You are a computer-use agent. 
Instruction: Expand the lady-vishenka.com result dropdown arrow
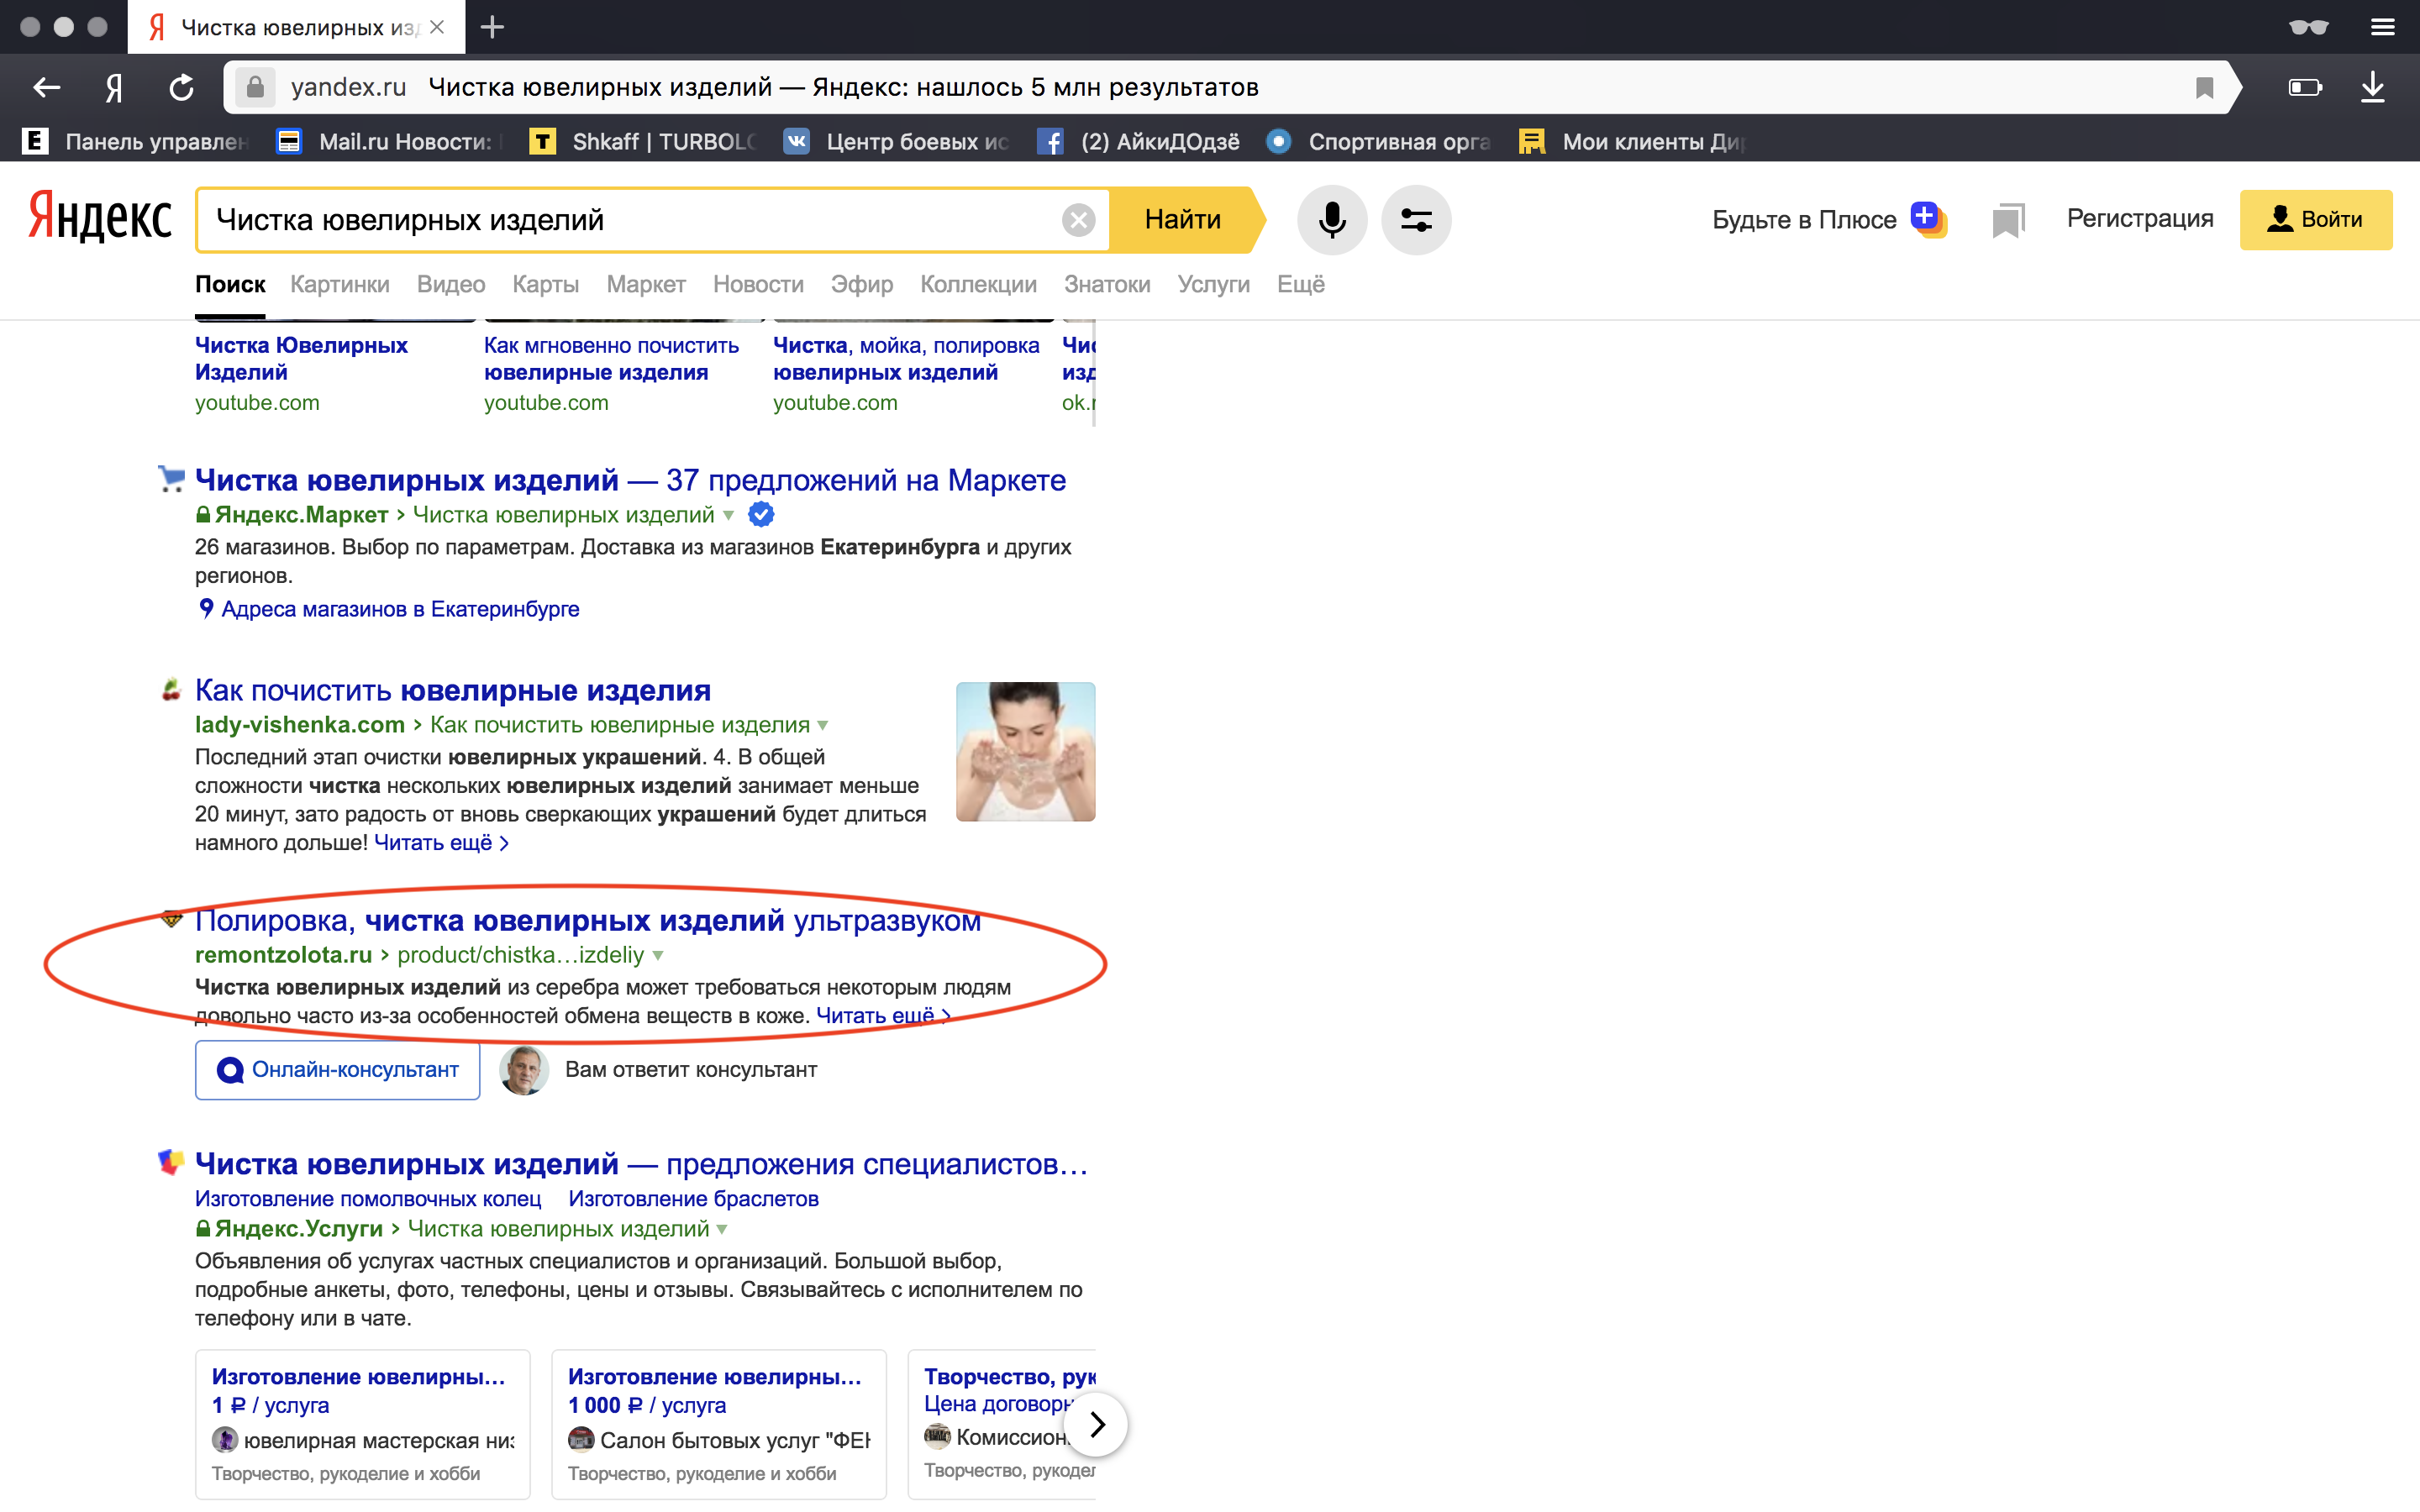823,725
